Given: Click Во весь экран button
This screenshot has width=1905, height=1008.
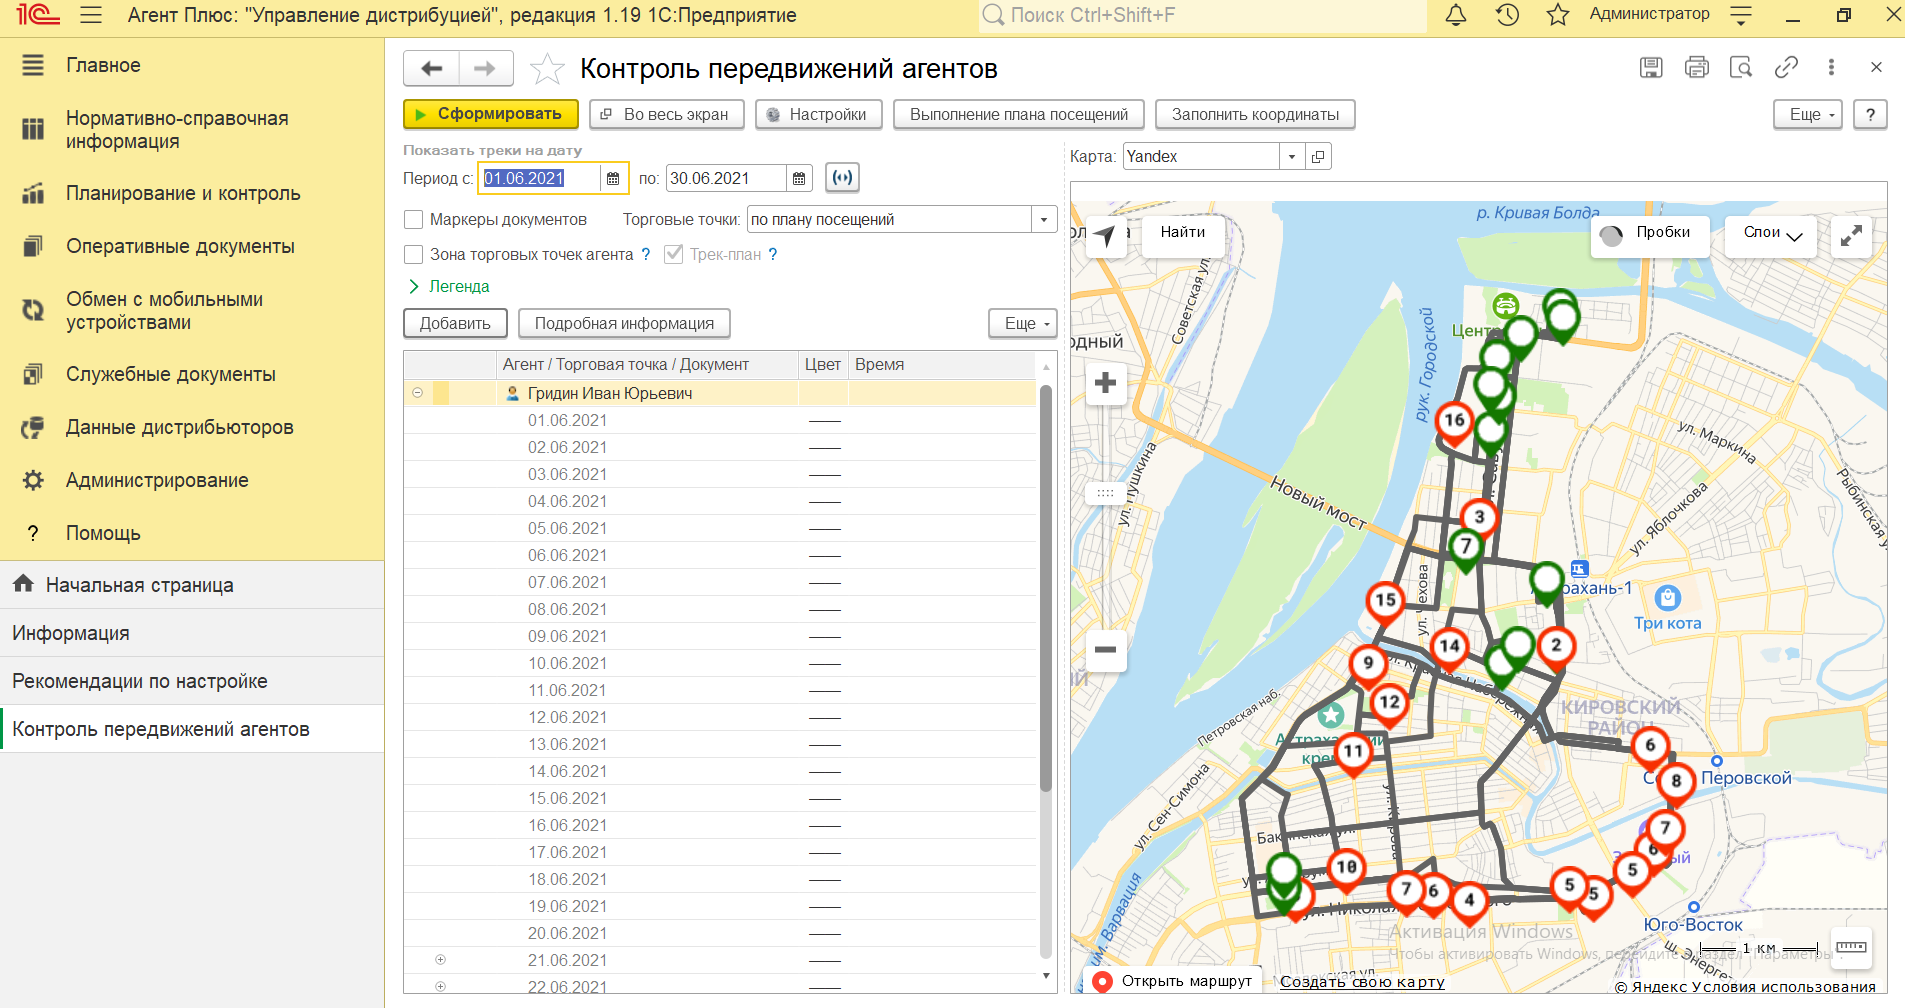Looking at the screenshot, I should point(666,115).
